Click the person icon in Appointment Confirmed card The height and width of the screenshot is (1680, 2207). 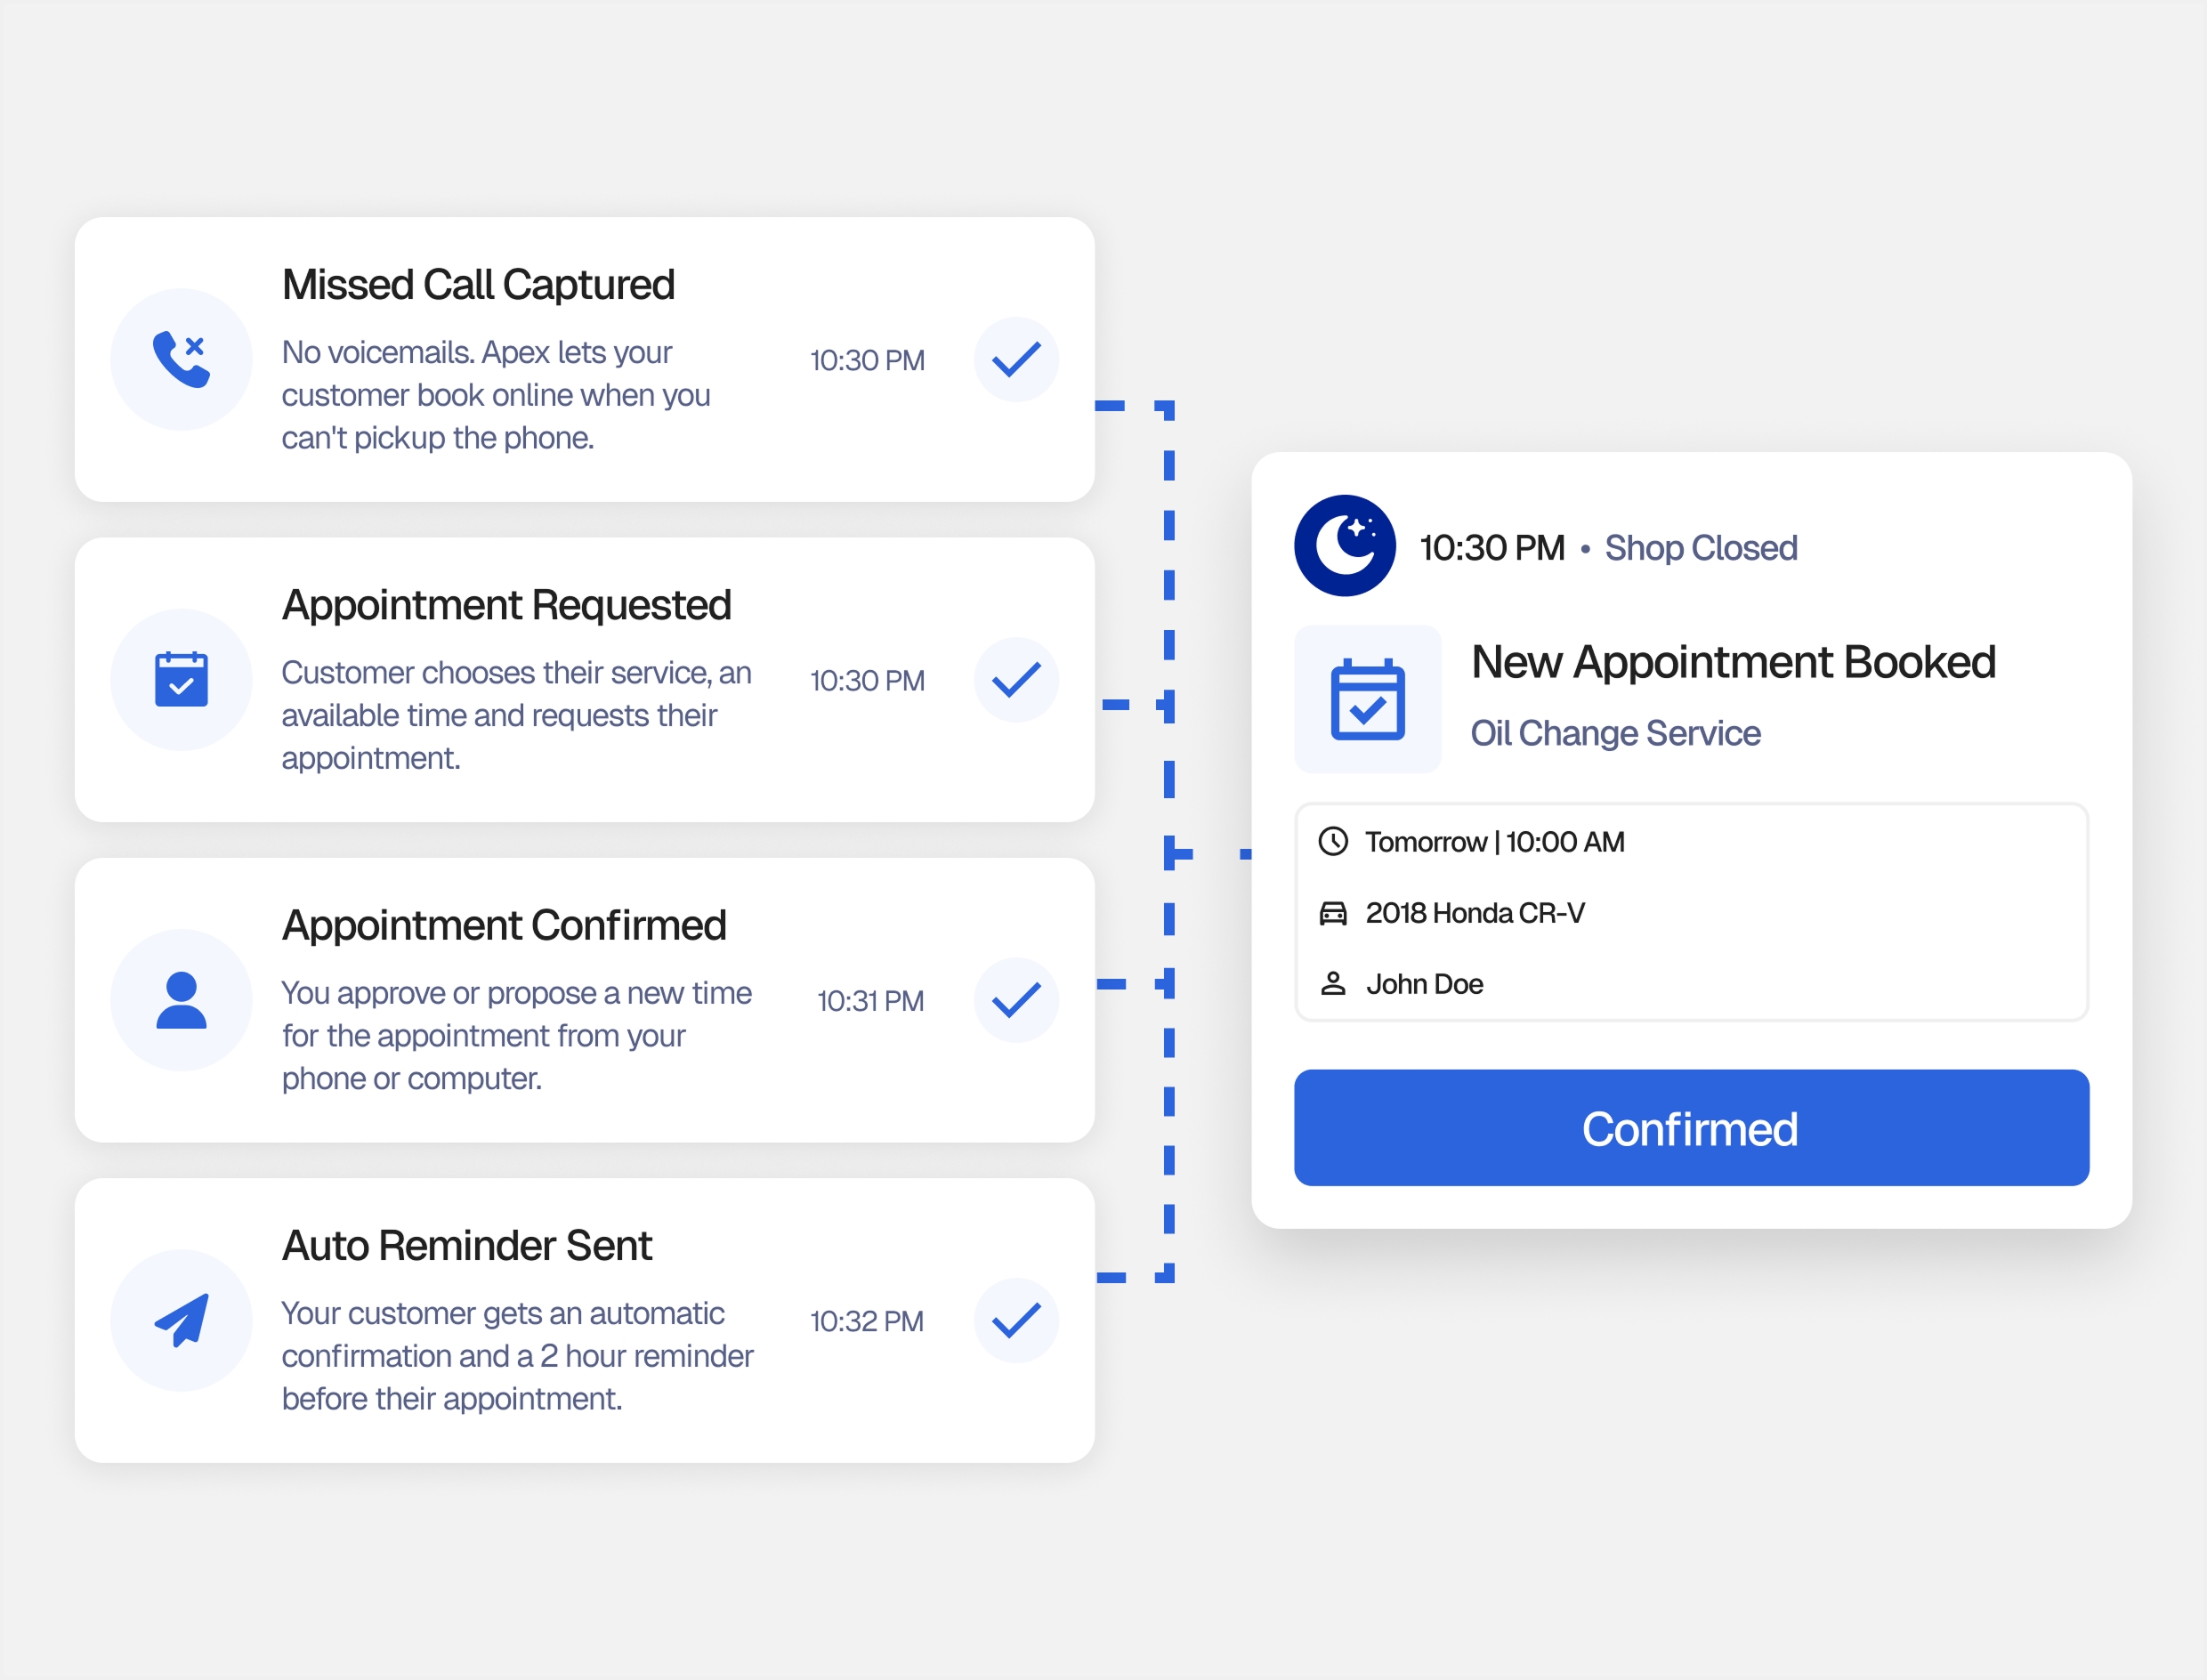[x=181, y=1000]
